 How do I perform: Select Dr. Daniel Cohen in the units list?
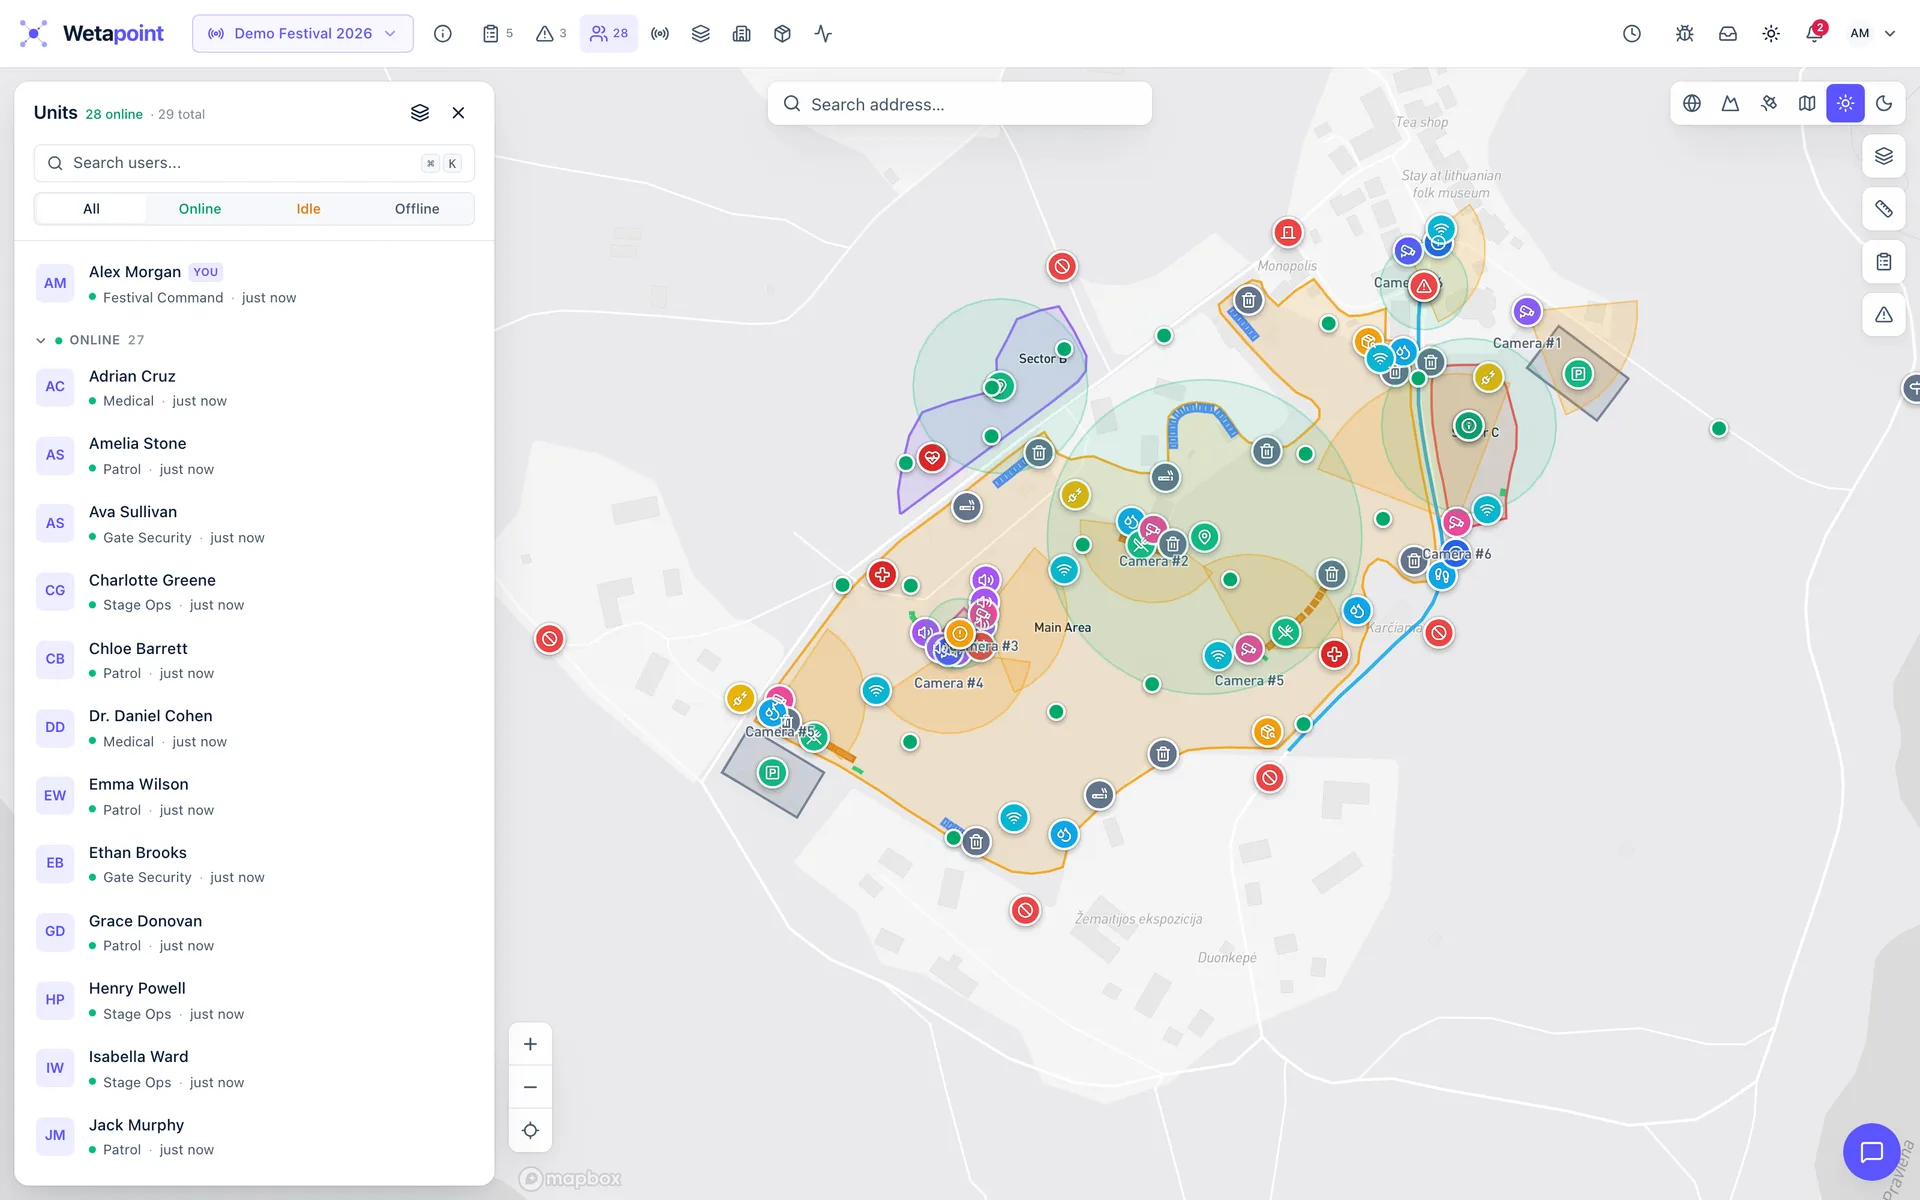[x=254, y=728]
